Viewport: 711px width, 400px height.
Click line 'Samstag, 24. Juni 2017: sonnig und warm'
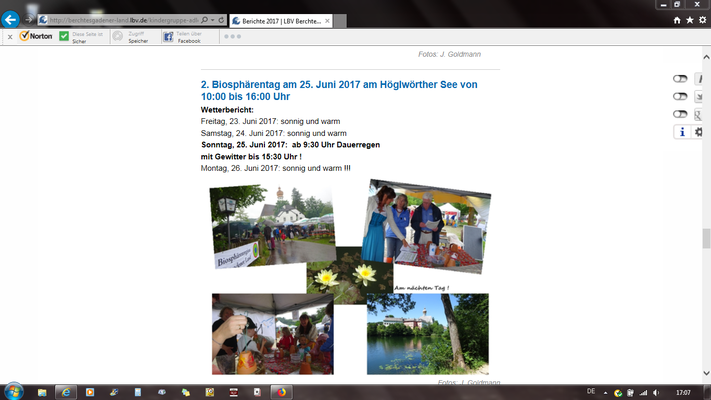[x=273, y=133]
